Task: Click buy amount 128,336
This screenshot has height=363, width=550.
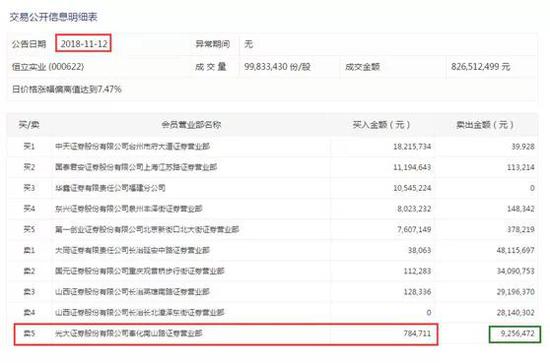Action: [417, 292]
